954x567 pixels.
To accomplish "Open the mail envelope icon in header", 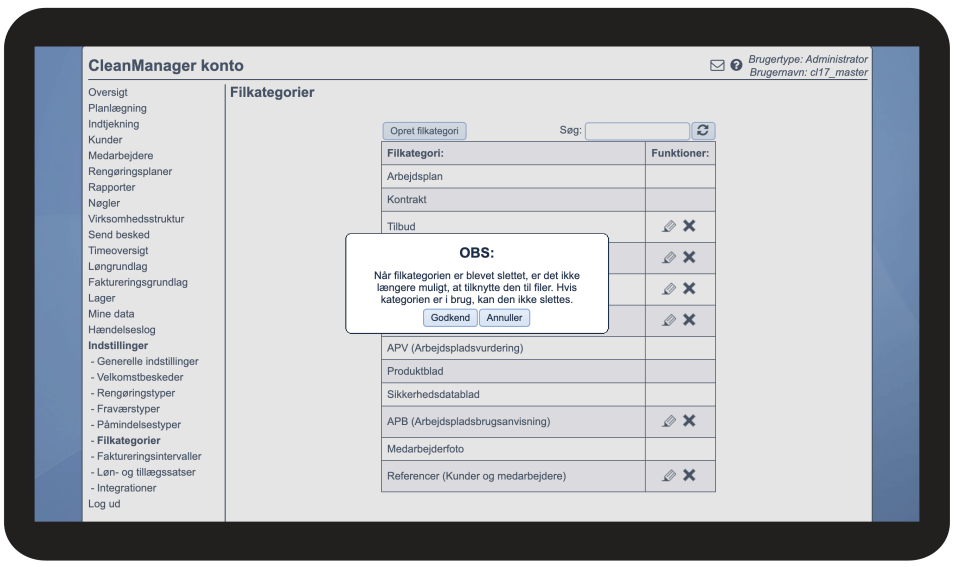I will (717, 65).
